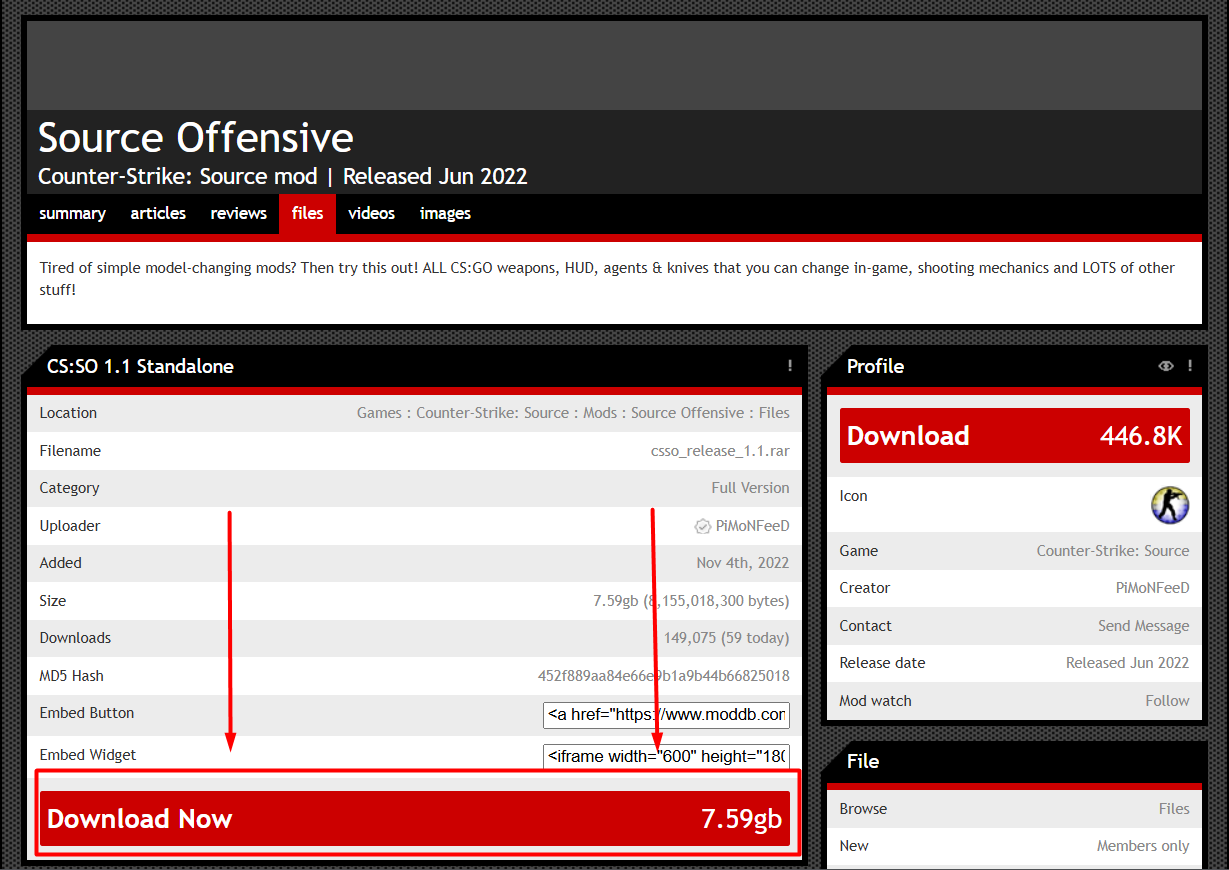Screen dimensions: 1229x870
Task: Click the Embed Widget iframe code field
Action: point(667,756)
